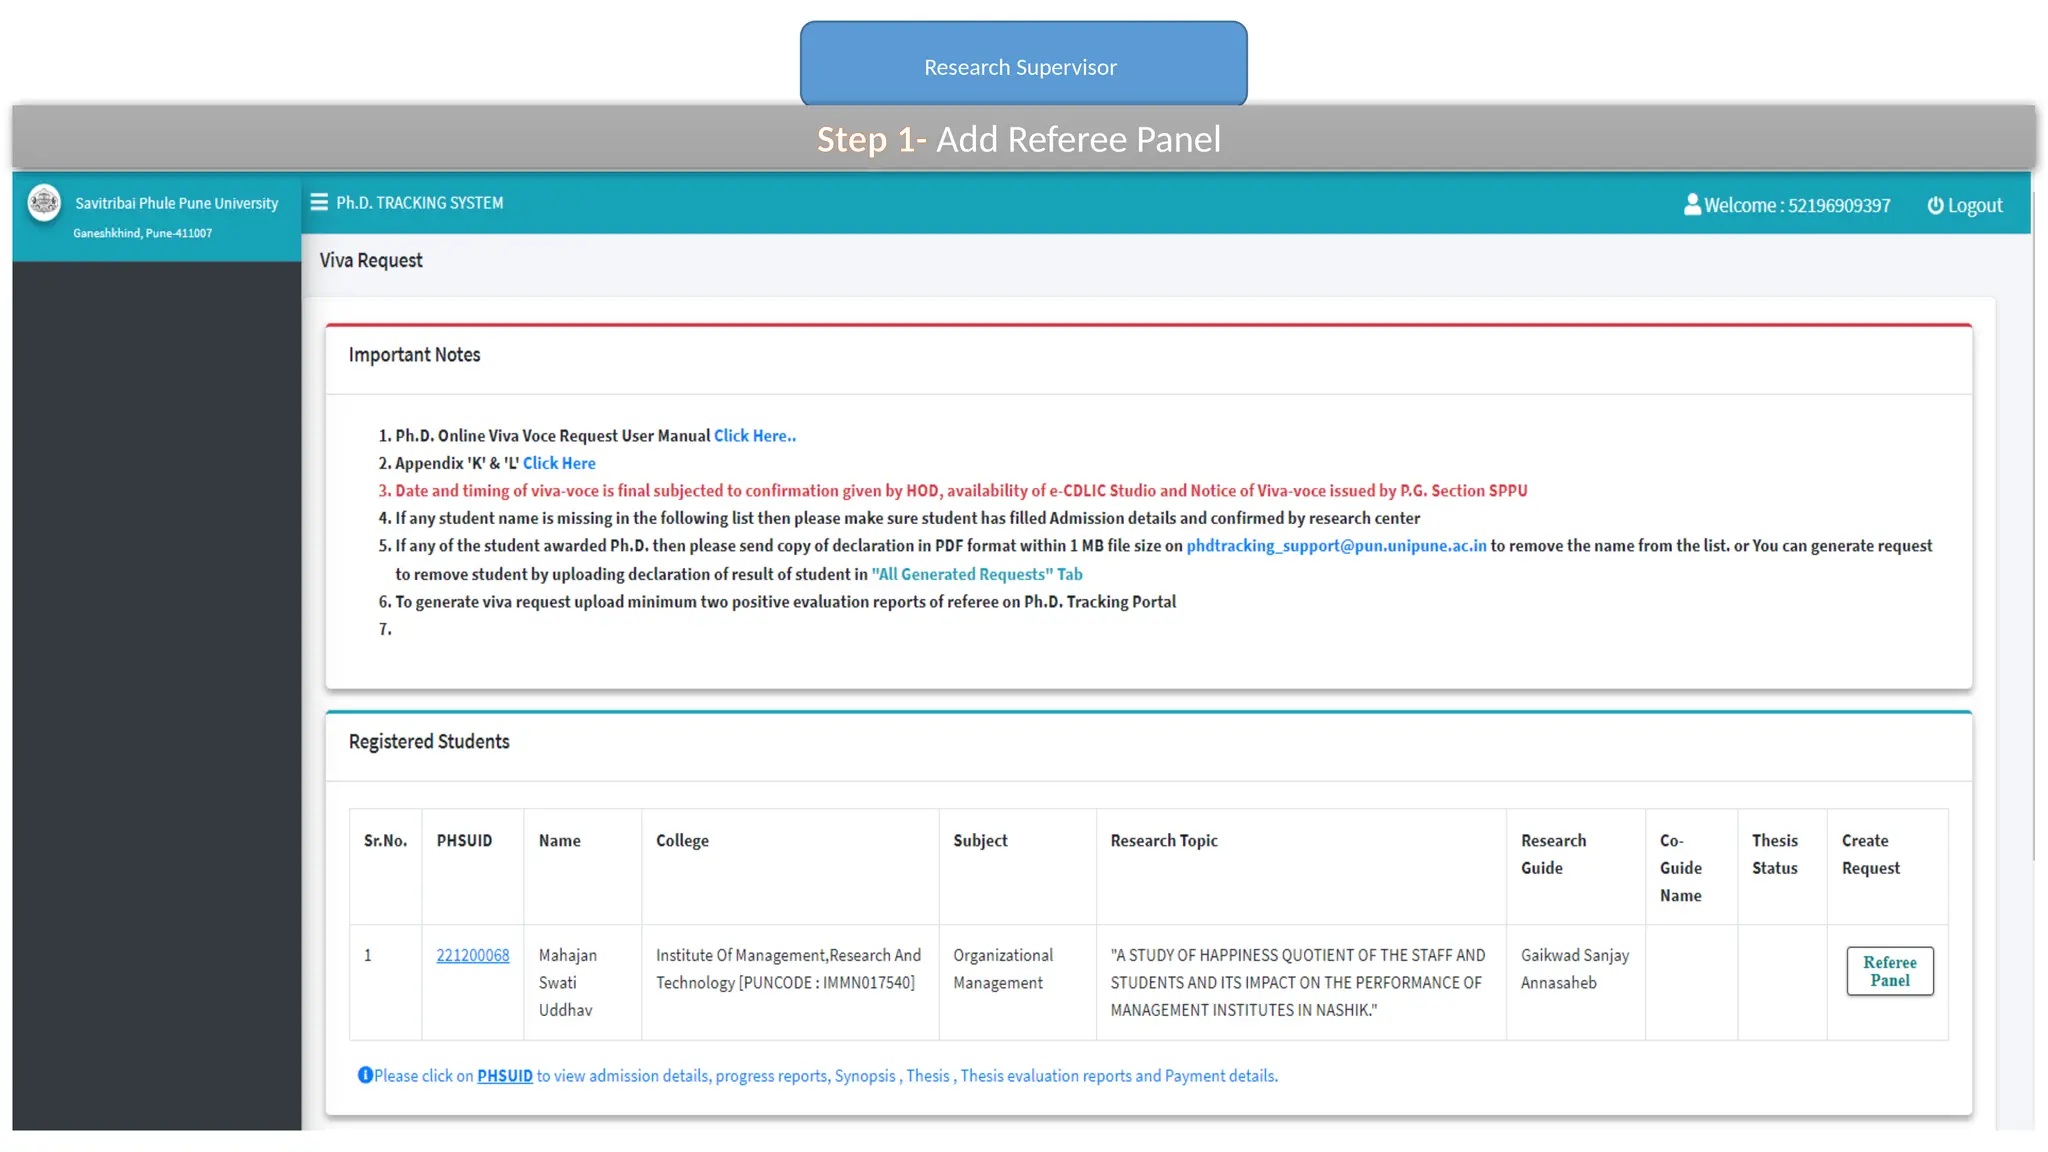The image size is (2048, 1152).
Task: Click the university logo emblem
Action: tap(44, 203)
